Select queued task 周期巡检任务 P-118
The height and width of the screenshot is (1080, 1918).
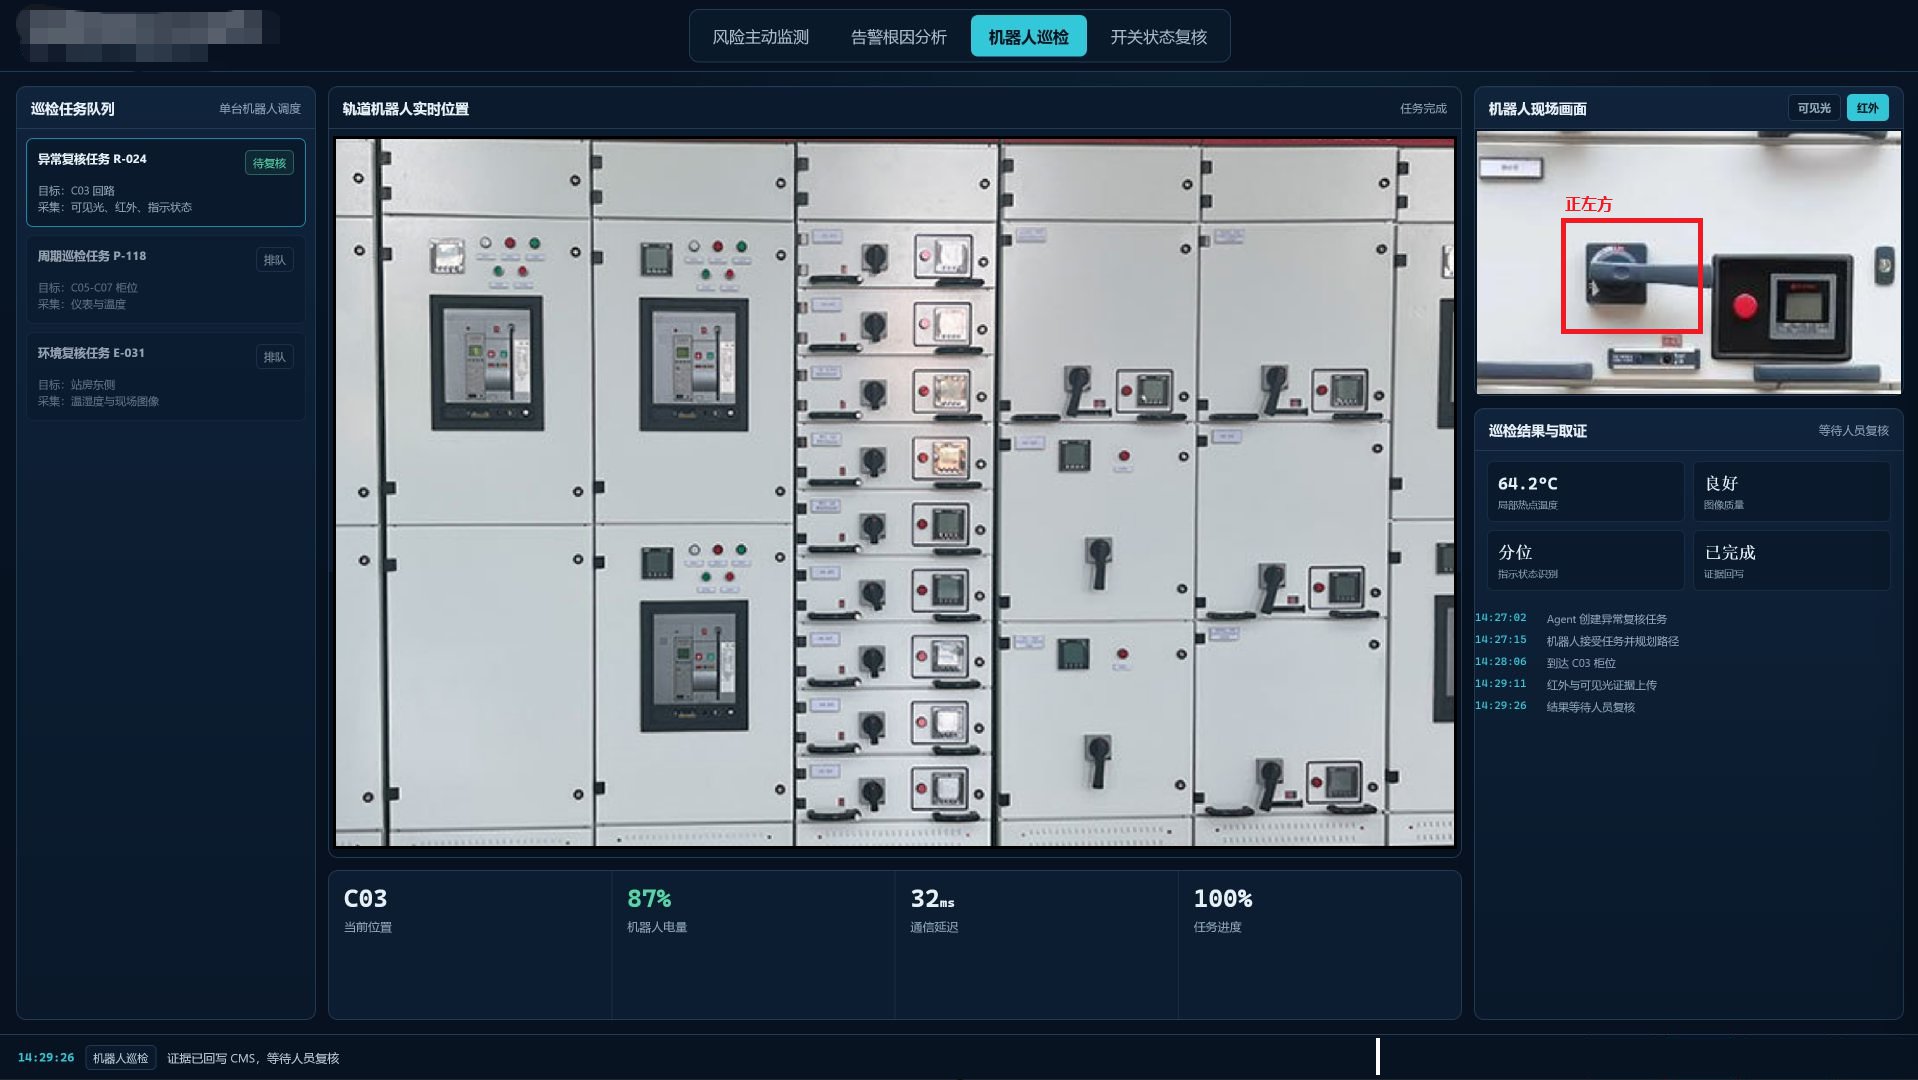166,279
